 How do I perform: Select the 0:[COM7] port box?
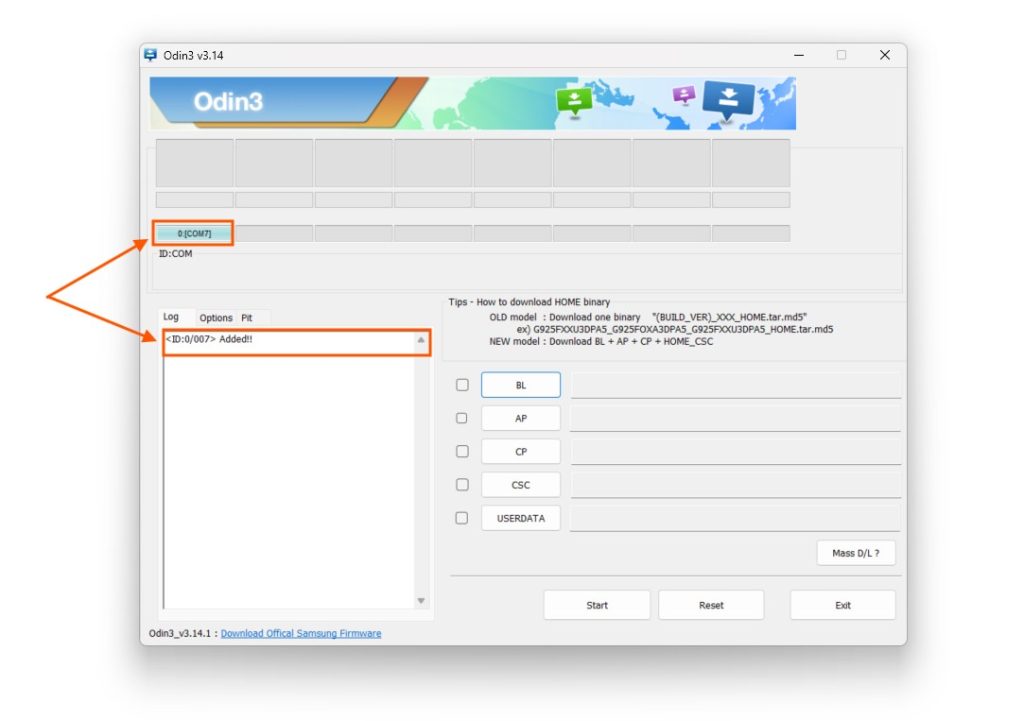coord(194,233)
